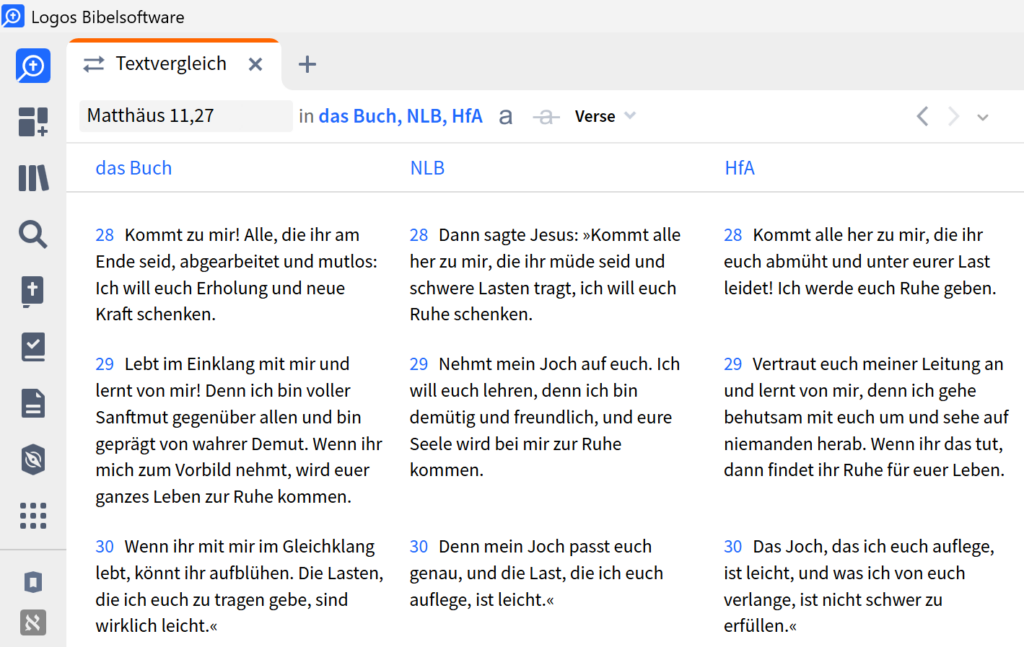Image resolution: width=1024 pixels, height=647 pixels.
Task: Click verse number 30 in das Buch column
Action: point(104,546)
